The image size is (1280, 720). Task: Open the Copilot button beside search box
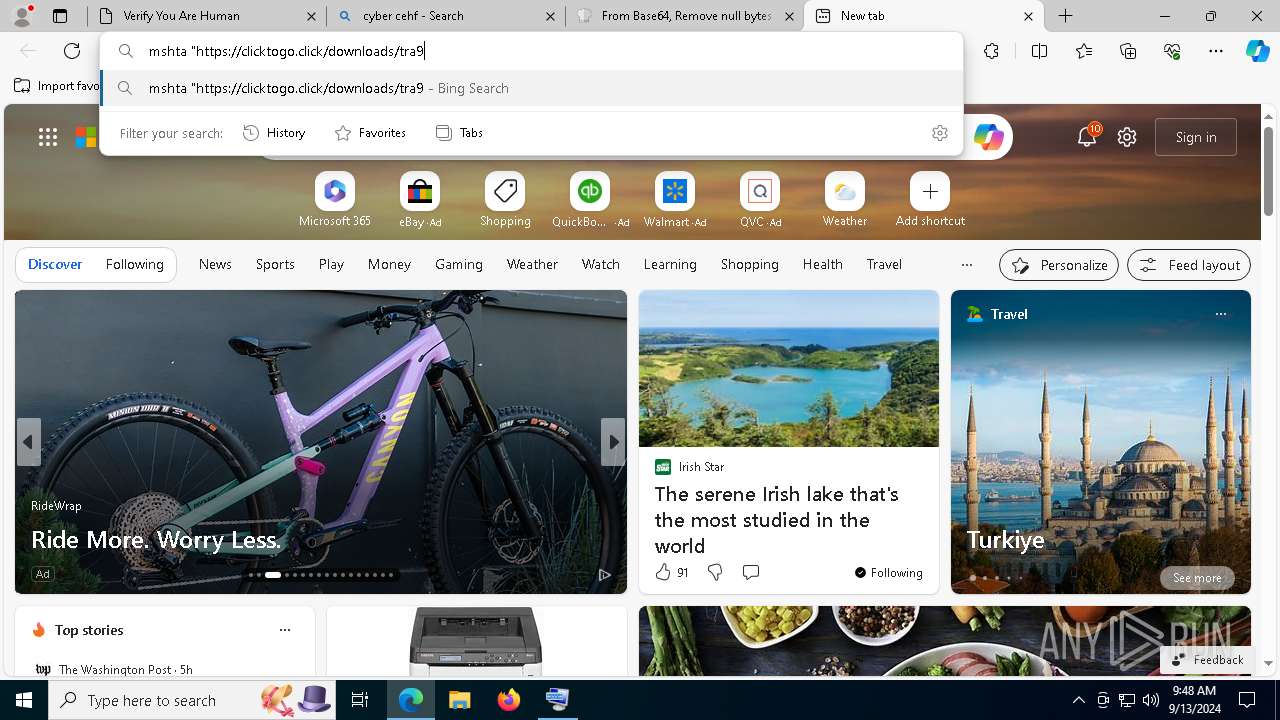click(988, 137)
